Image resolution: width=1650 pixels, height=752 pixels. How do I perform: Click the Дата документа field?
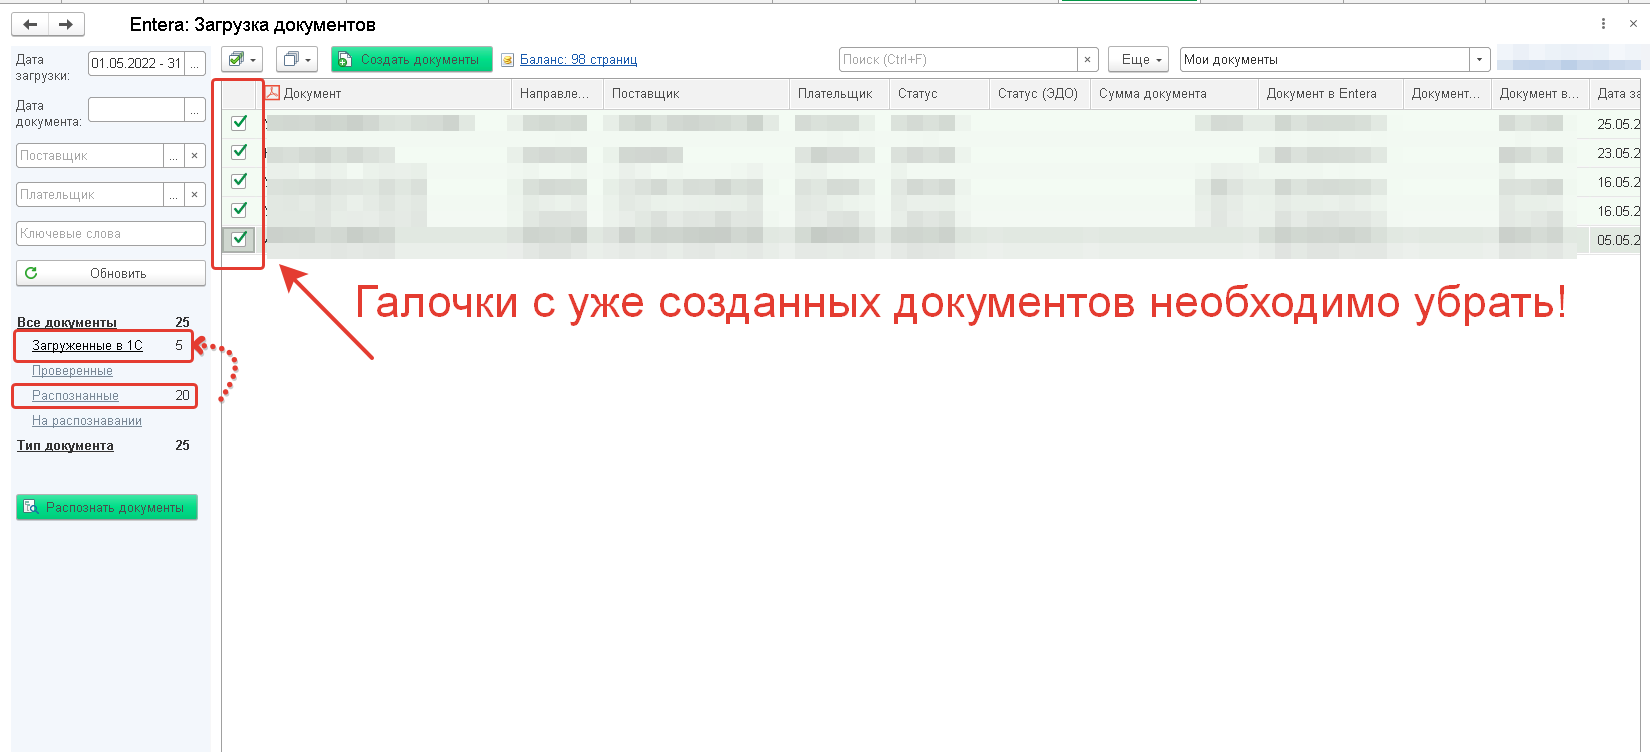point(136,109)
